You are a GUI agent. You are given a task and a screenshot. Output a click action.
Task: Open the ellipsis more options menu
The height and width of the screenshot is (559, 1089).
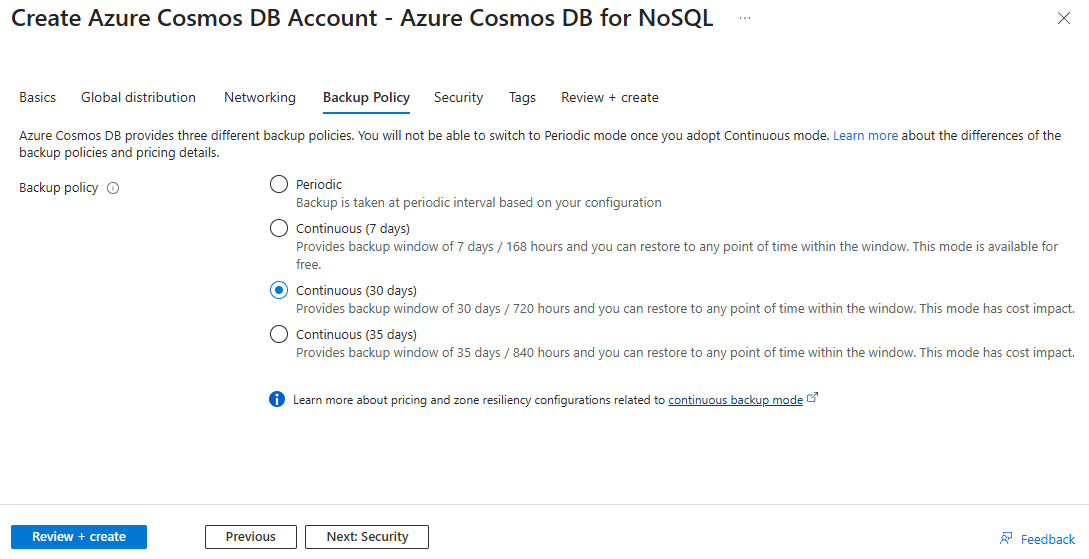point(745,18)
